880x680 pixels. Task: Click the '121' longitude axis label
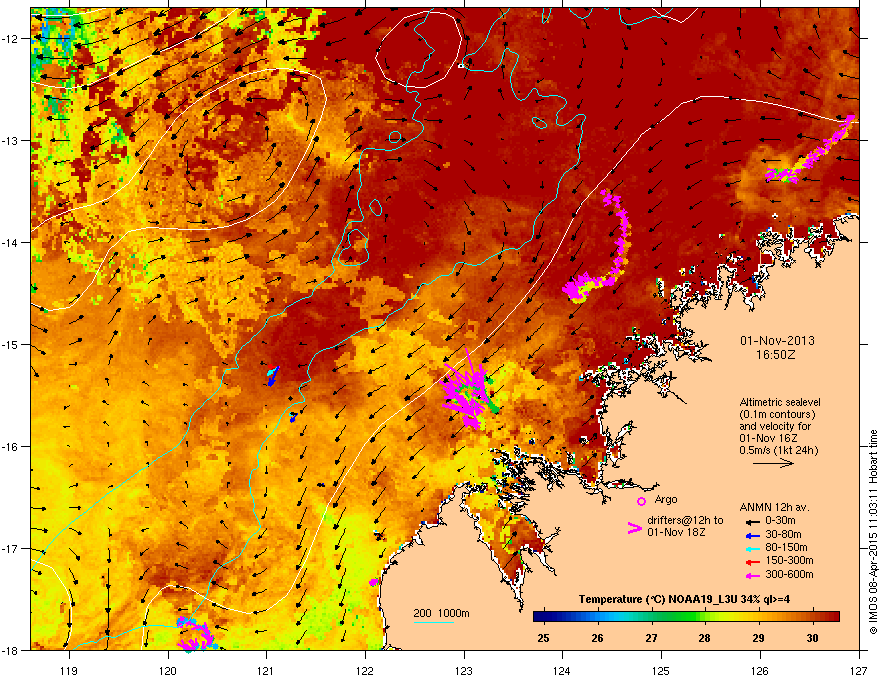[x=266, y=670]
